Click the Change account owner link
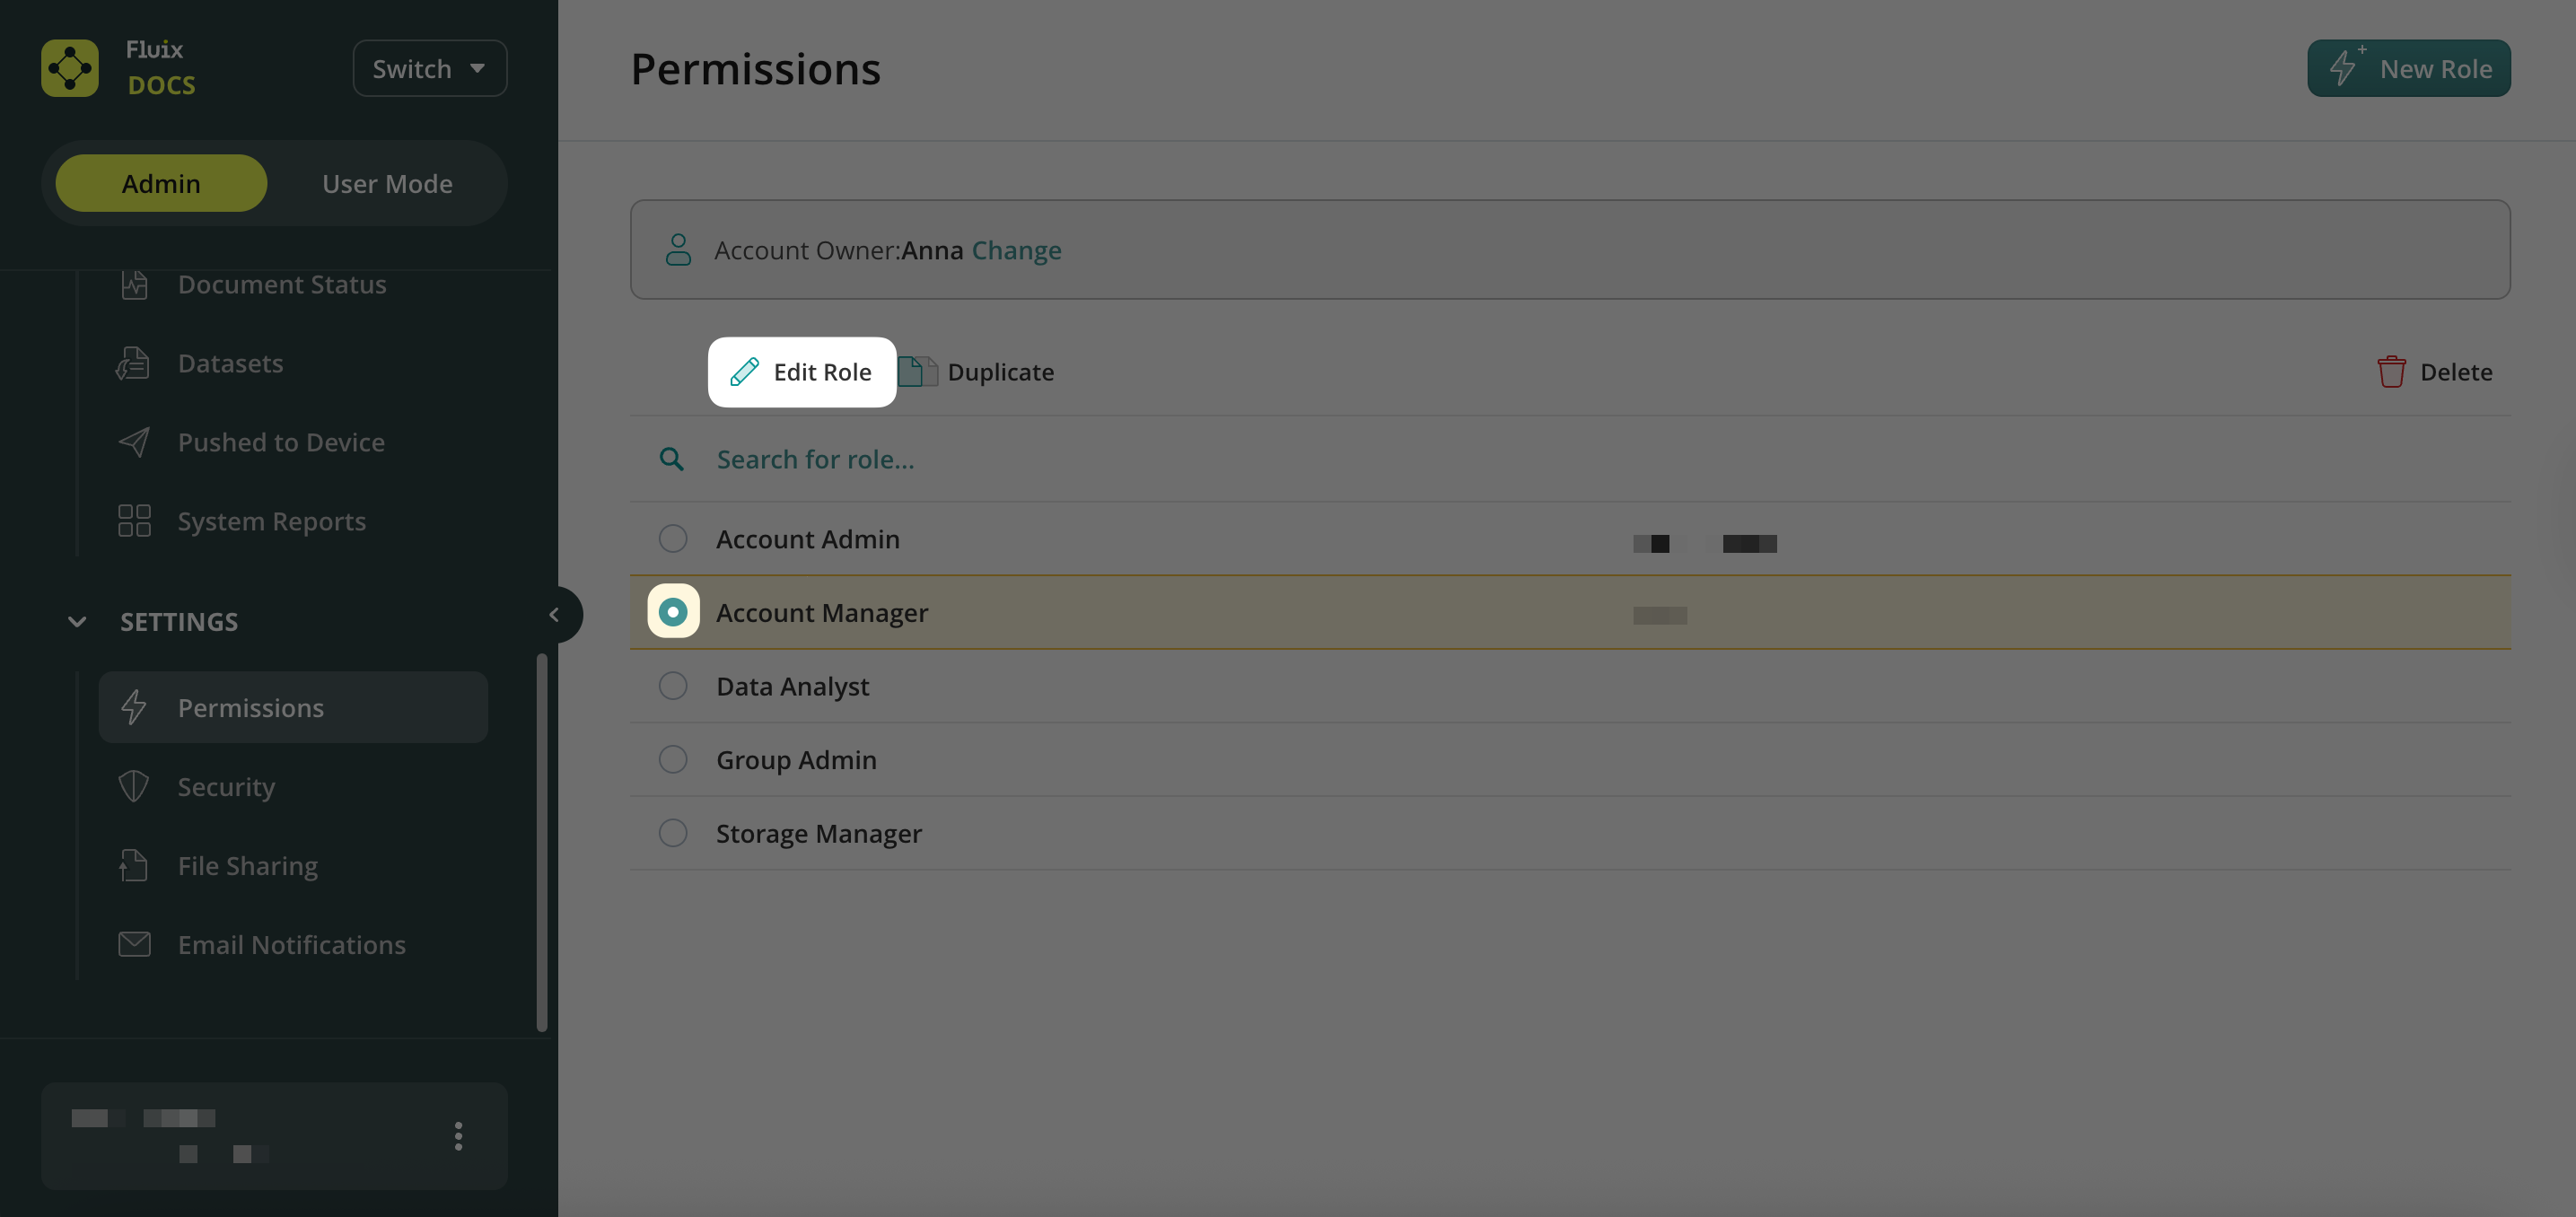This screenshot has height=1217, width=2576. (x=1016, y=250)
